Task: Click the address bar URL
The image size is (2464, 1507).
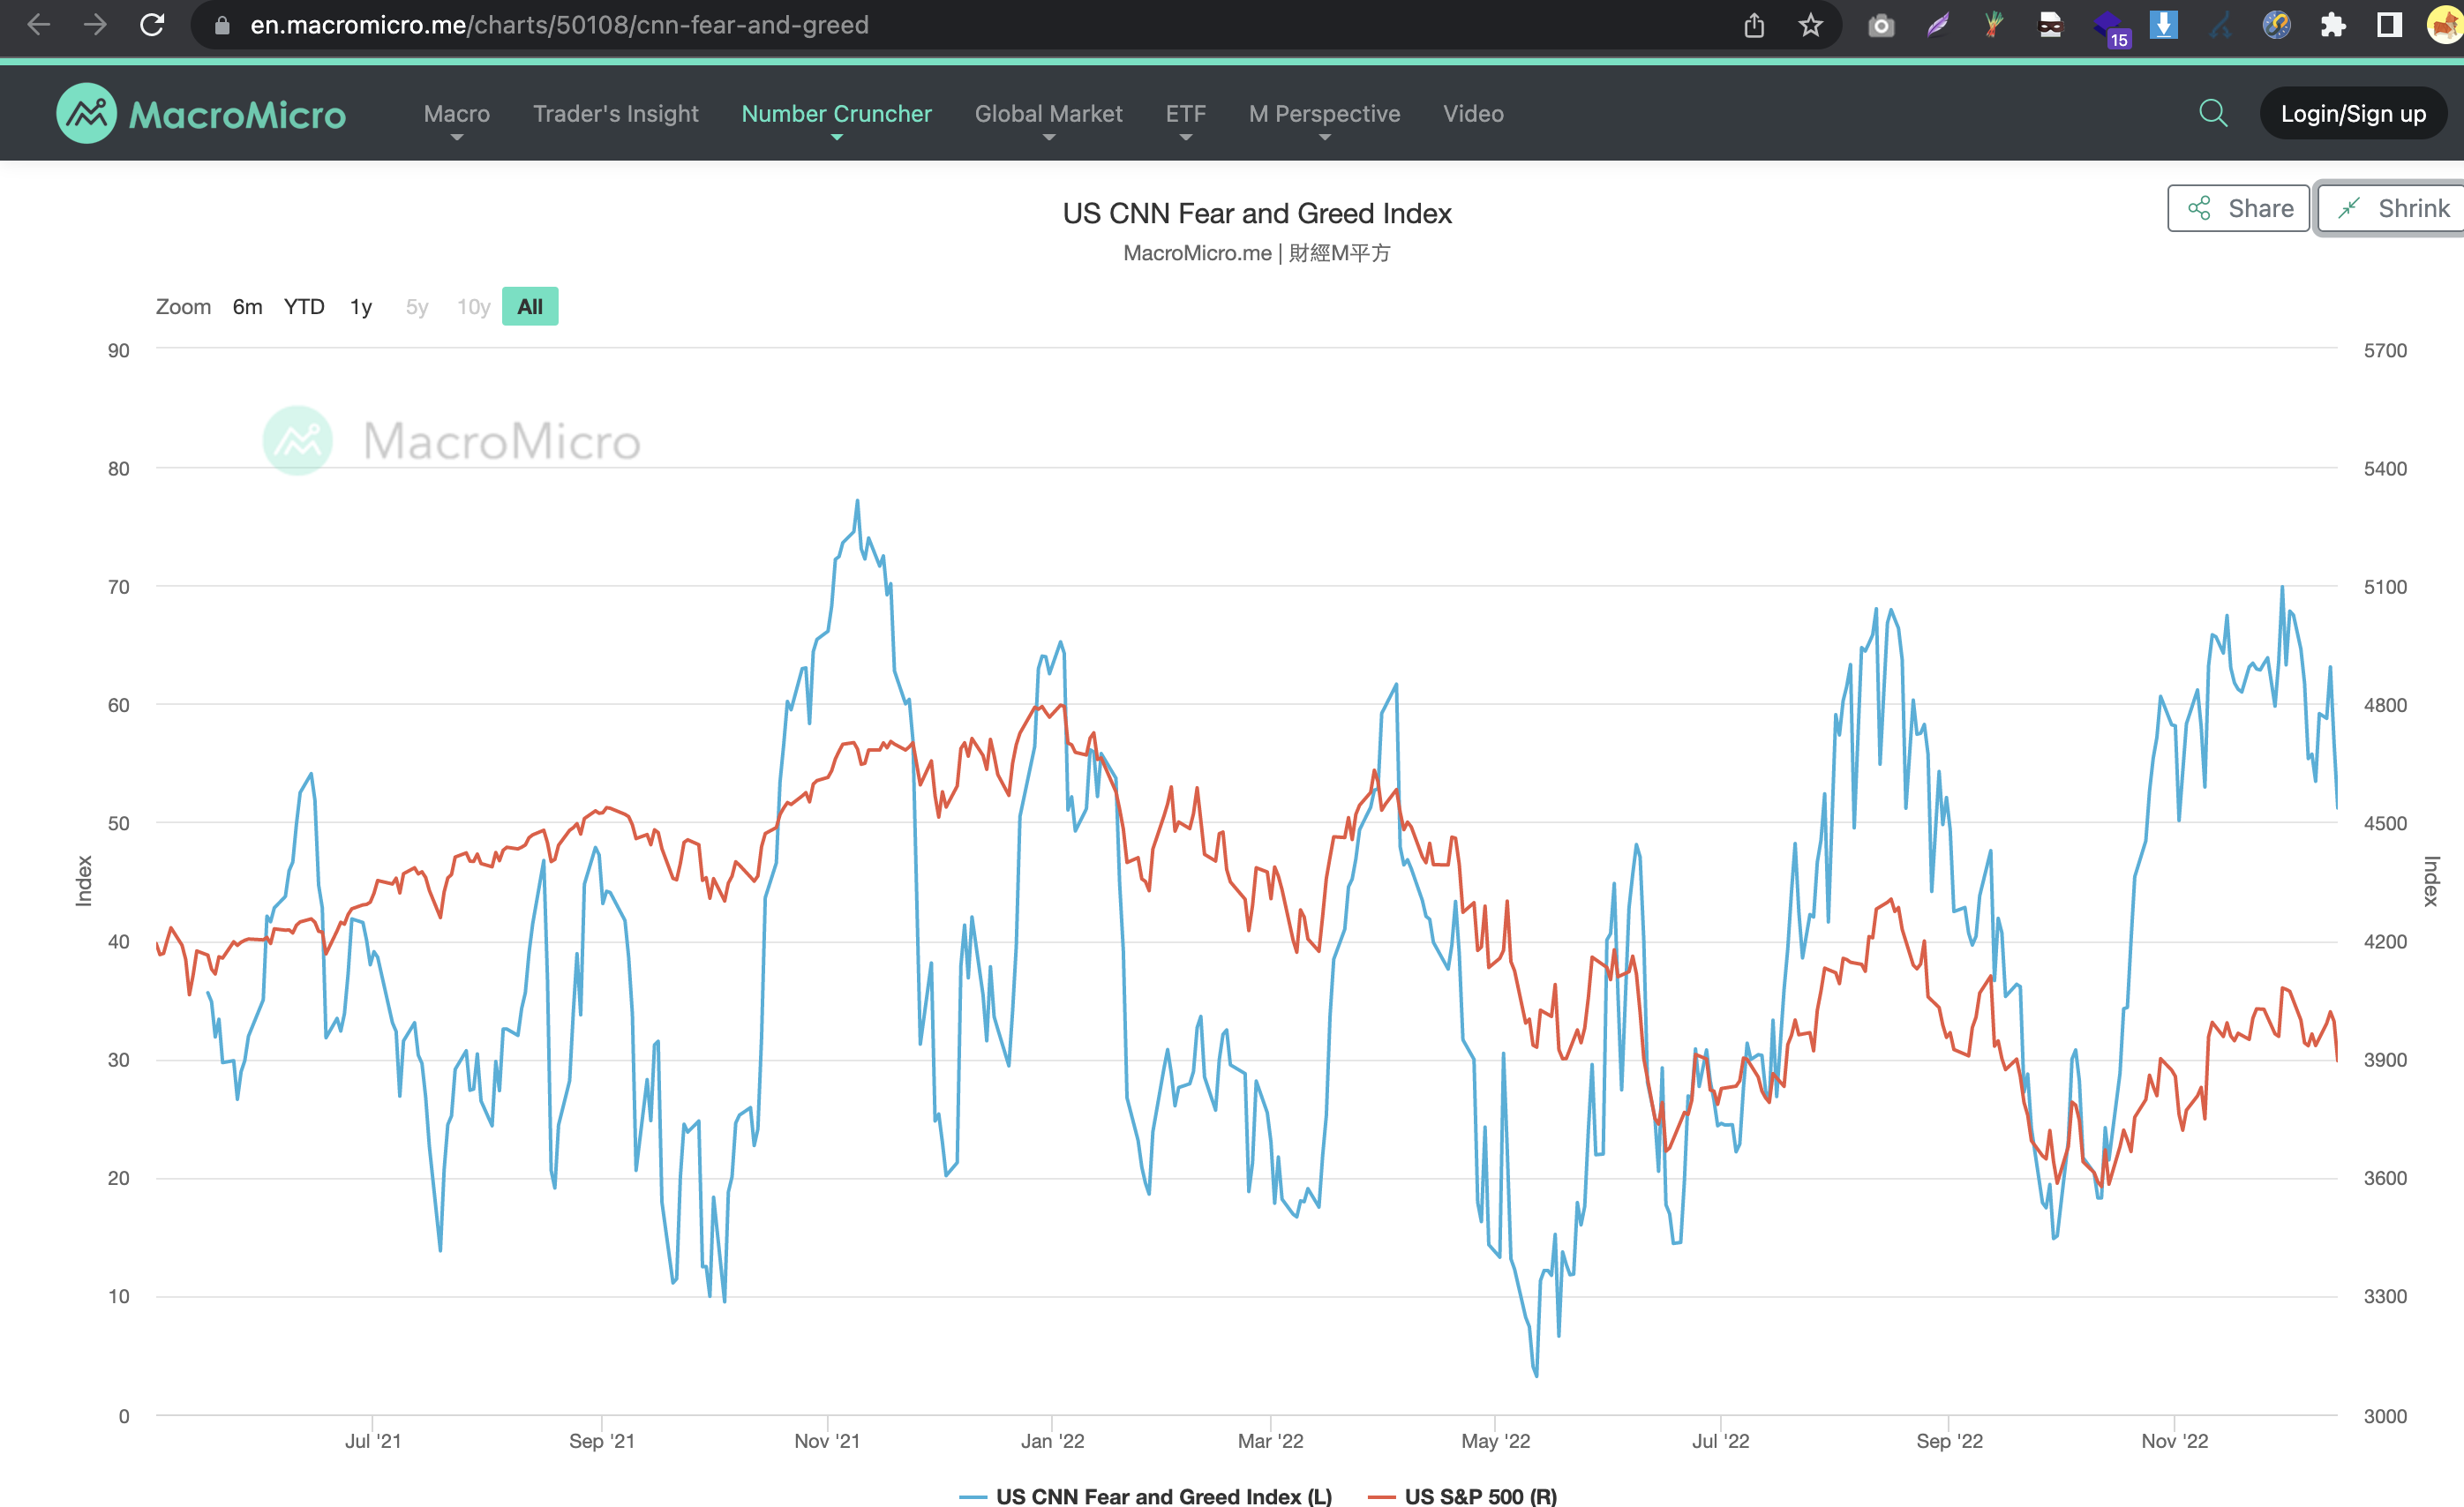Action: [559, 25]
